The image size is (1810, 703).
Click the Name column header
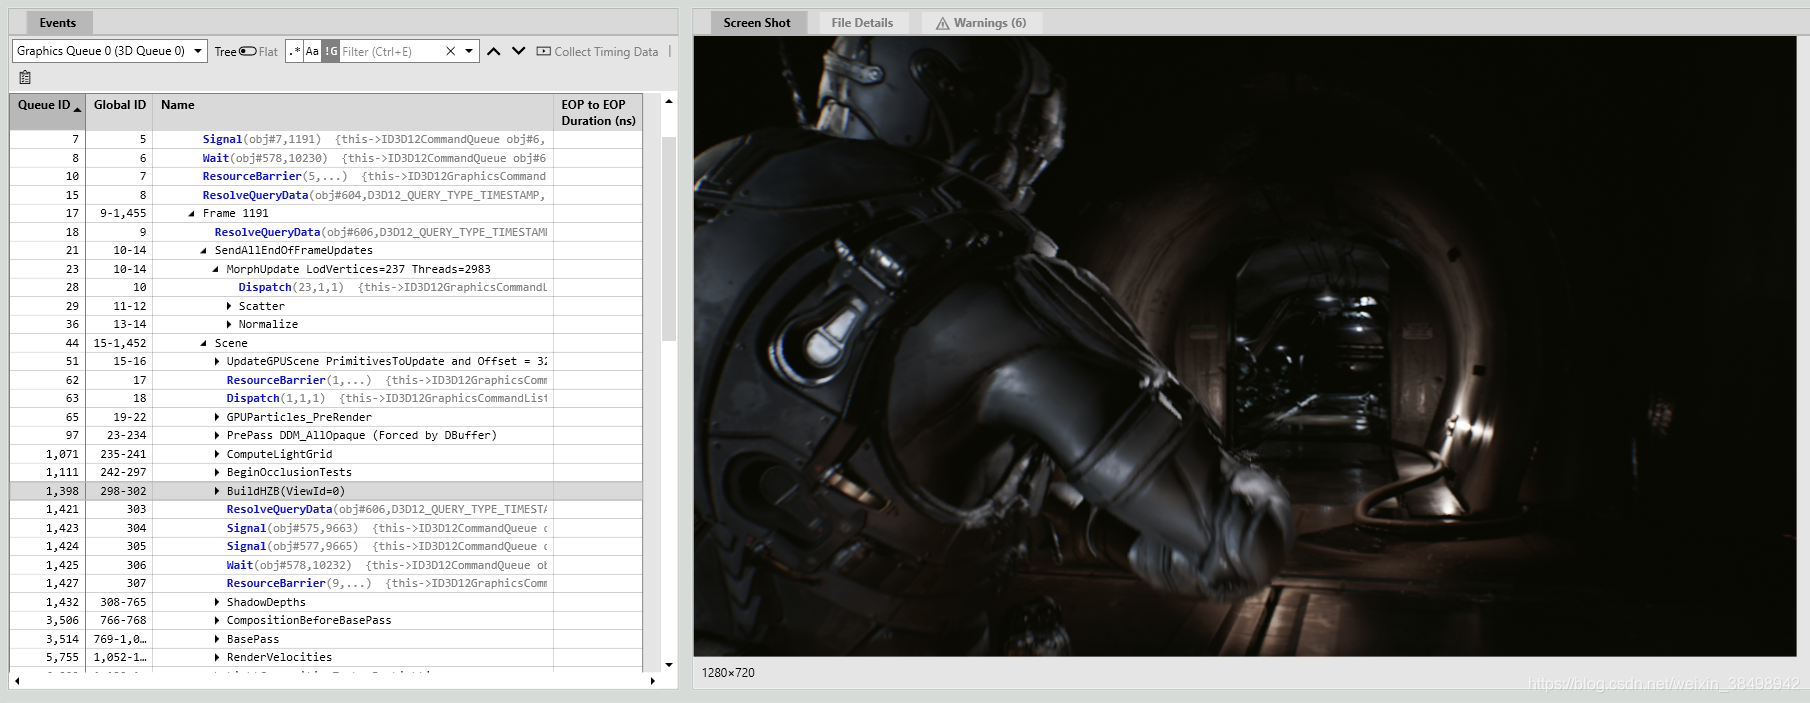tap(352, 112)
